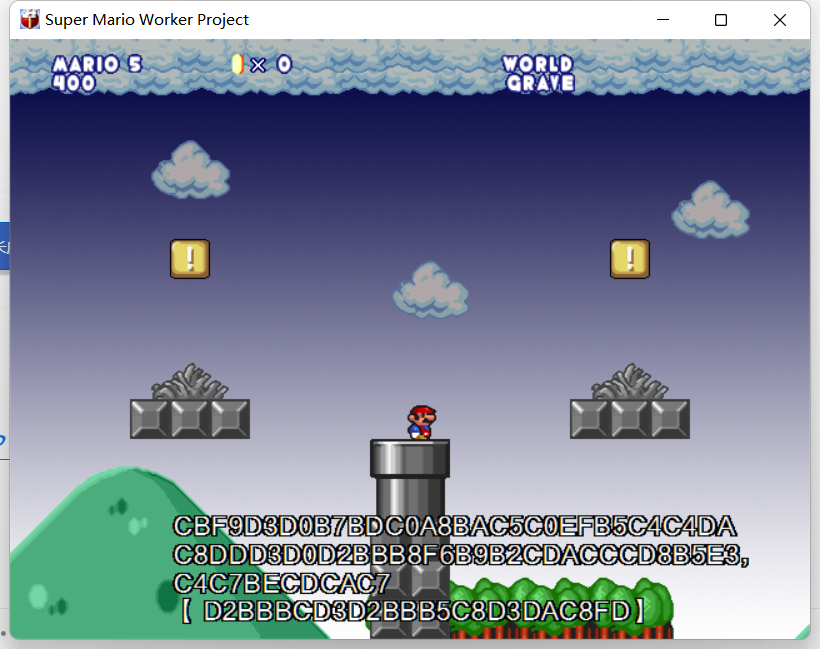Screen dimensions: 820x649
Task: Click the world name "GRAVE"
Action: tap(540, 83)
